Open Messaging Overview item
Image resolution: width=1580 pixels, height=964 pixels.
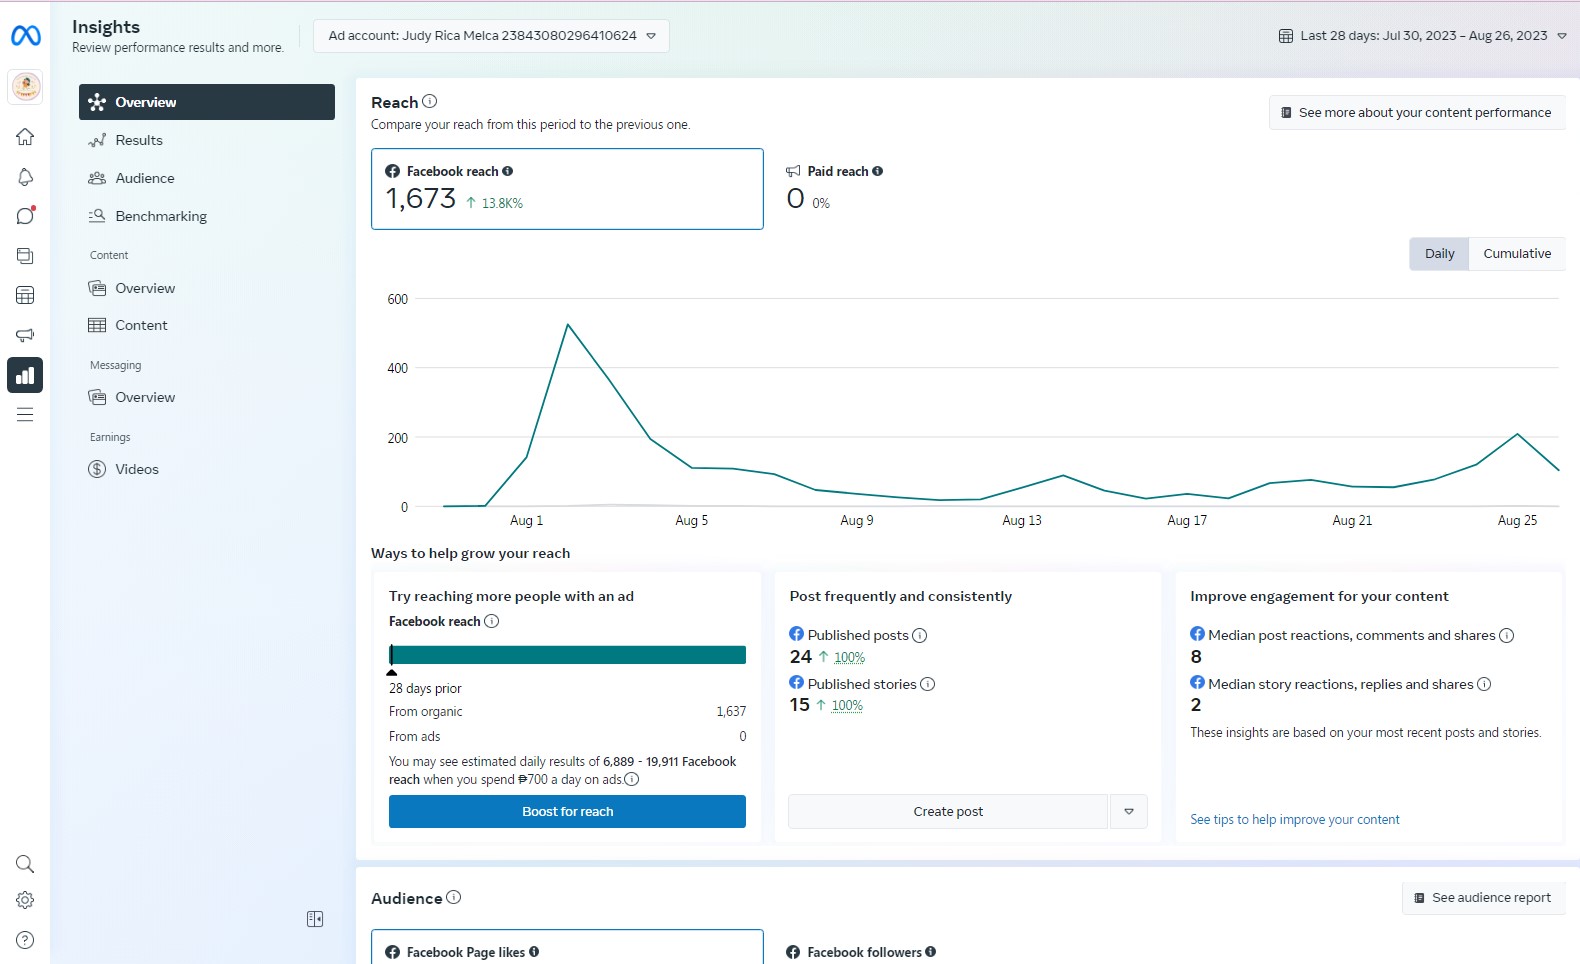207,397
